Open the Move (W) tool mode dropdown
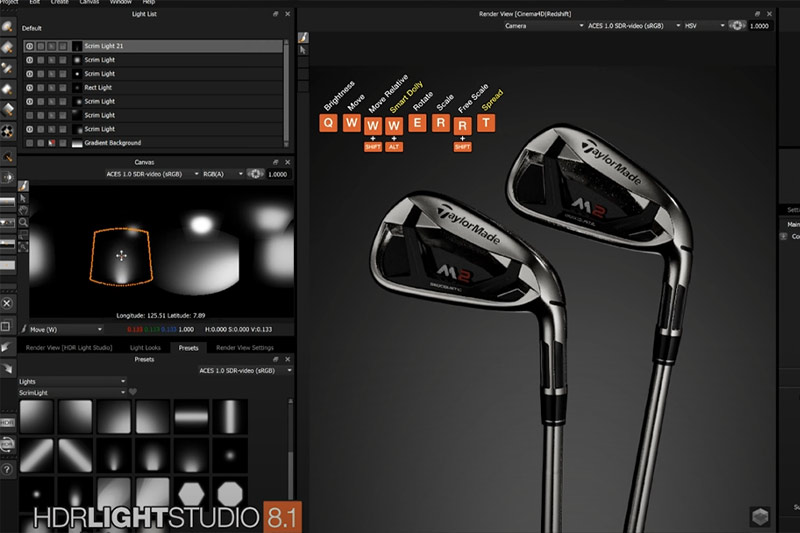The height and width of the screenshot is (533, 800). 66,329
